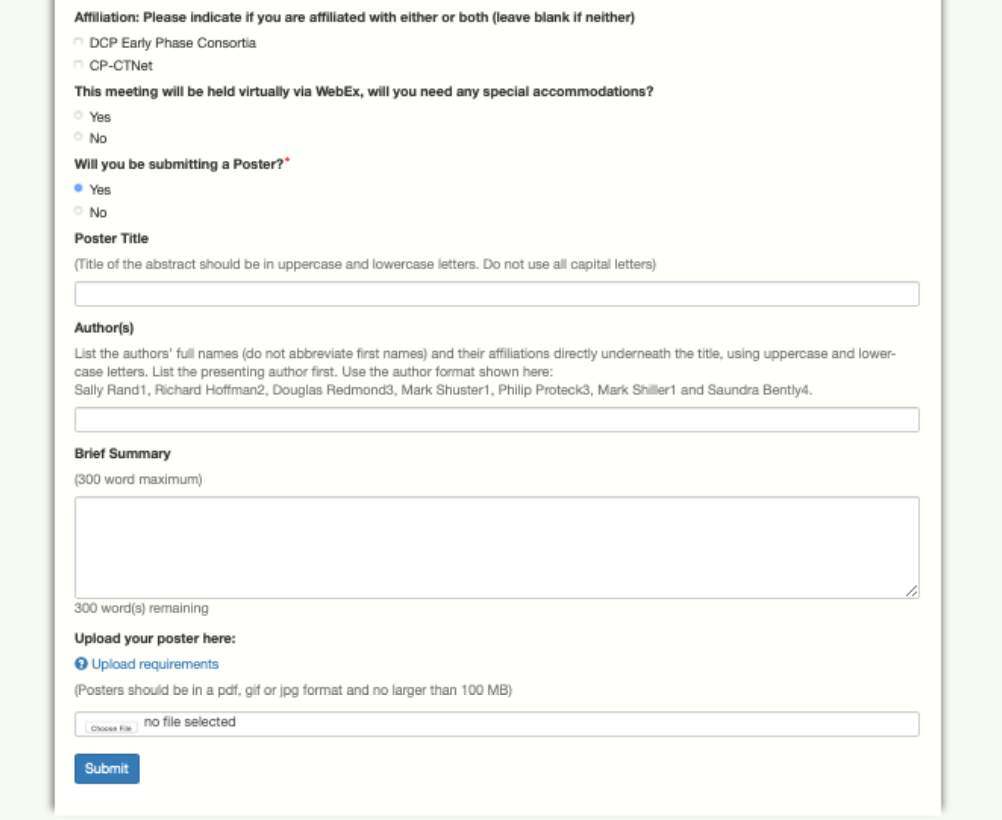Image resolution: width=1002 pixels, height=820 pixels.
Task: Pick No for submitting a Poster
Action: [79, 211]
